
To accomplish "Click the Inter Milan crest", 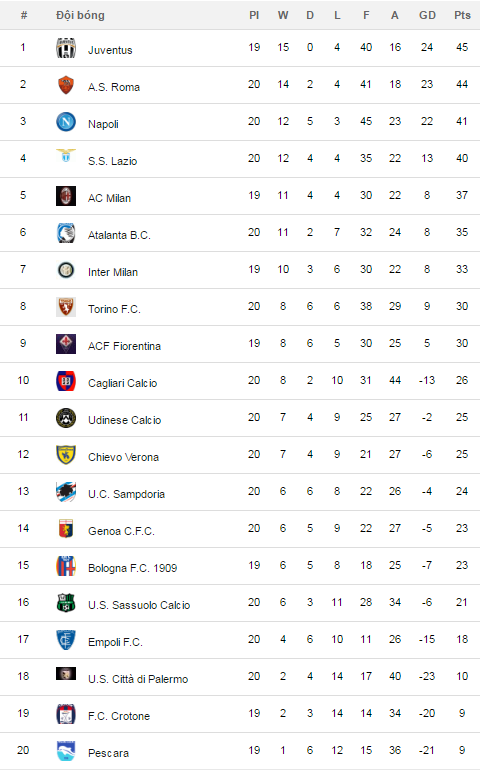I will pos(66,270).
